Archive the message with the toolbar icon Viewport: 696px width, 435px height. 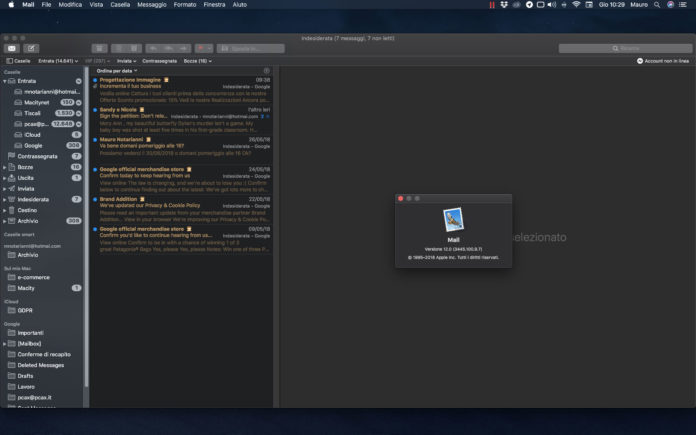click(99, 48)
